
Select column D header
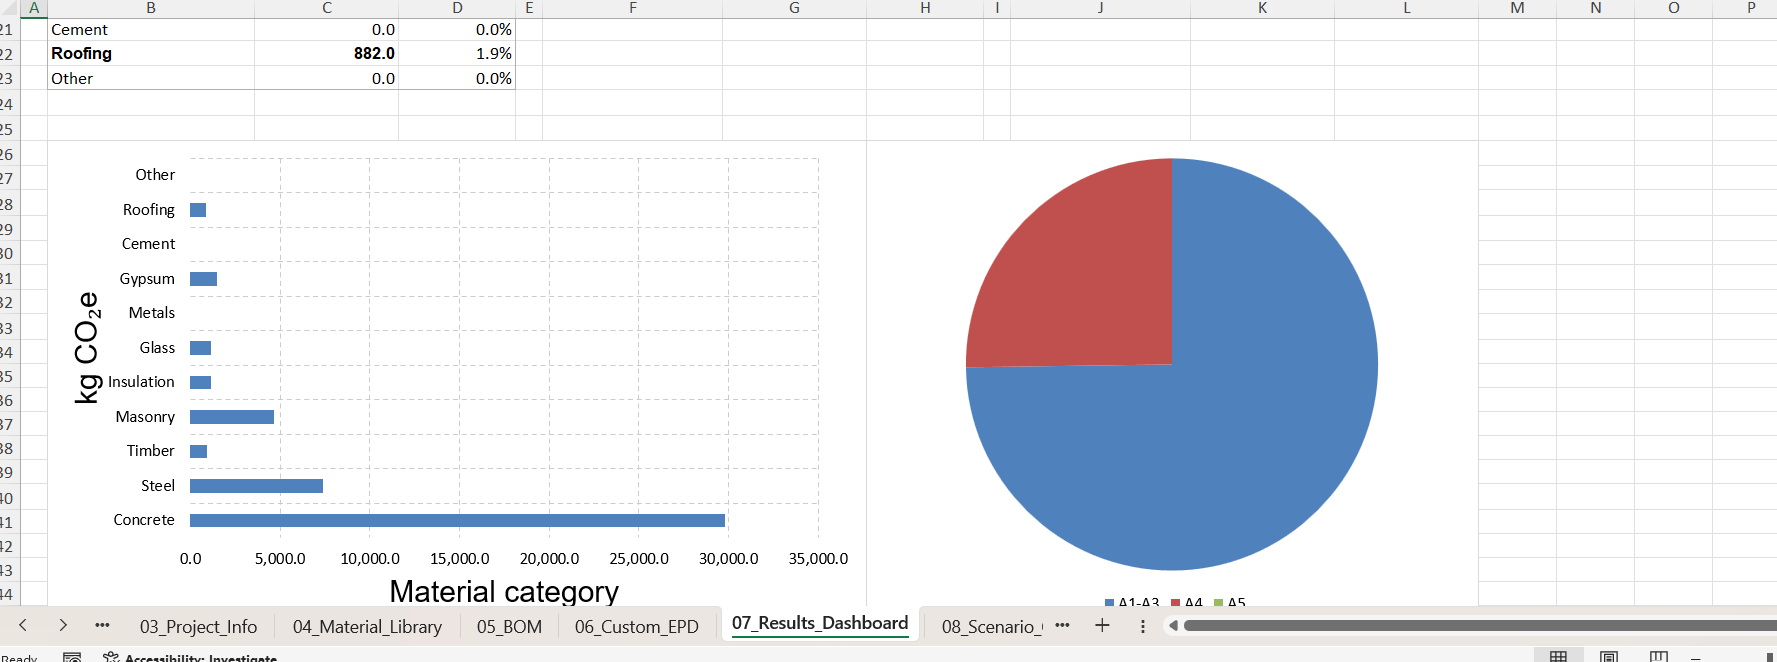tap(457, 8)
